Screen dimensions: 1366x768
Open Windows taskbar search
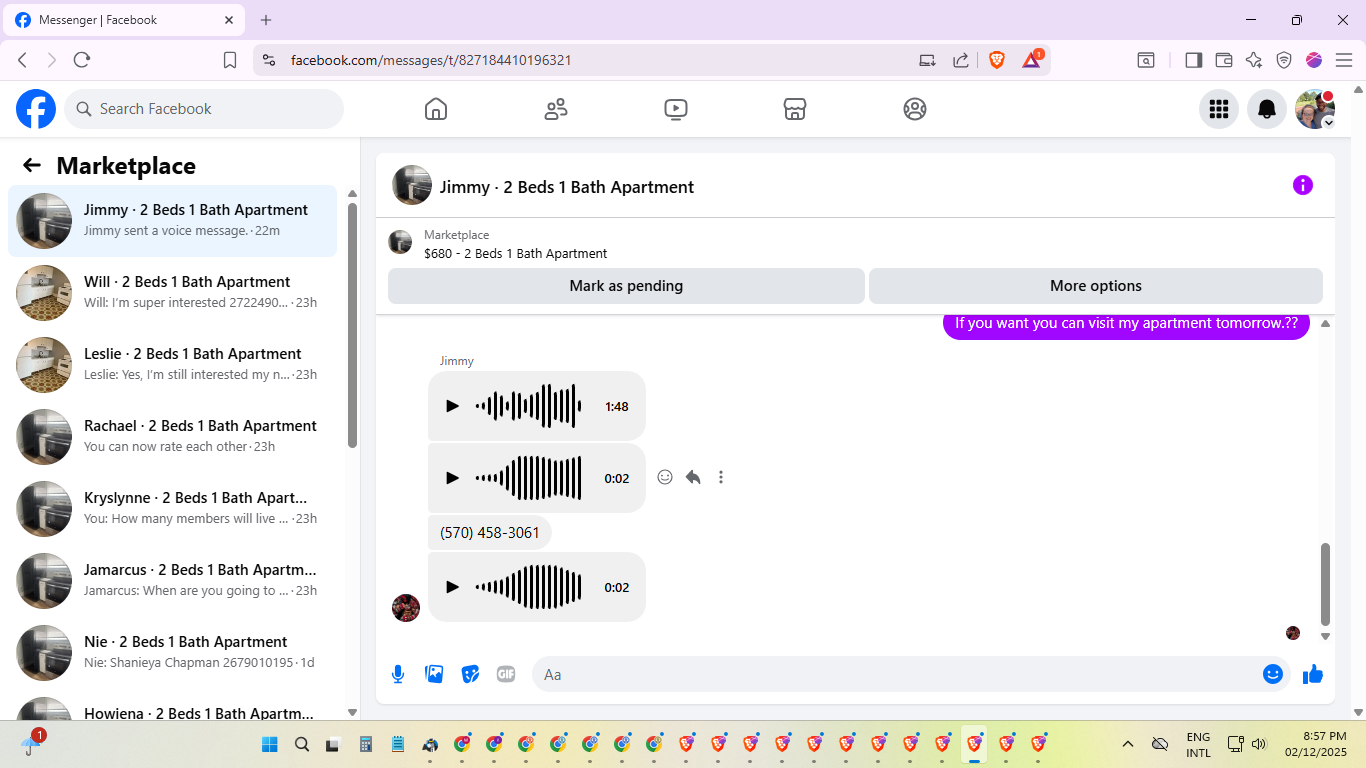pyautogui.click(x=302, y=744)
